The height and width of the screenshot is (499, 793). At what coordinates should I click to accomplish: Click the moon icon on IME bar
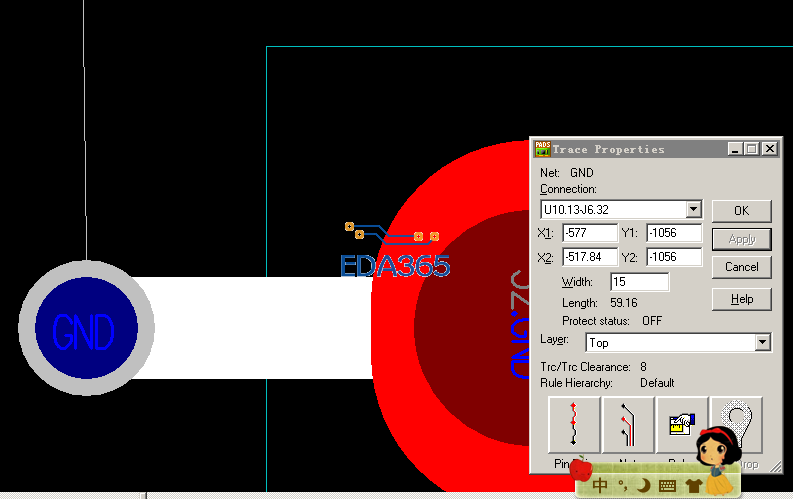tap(643, 485)
